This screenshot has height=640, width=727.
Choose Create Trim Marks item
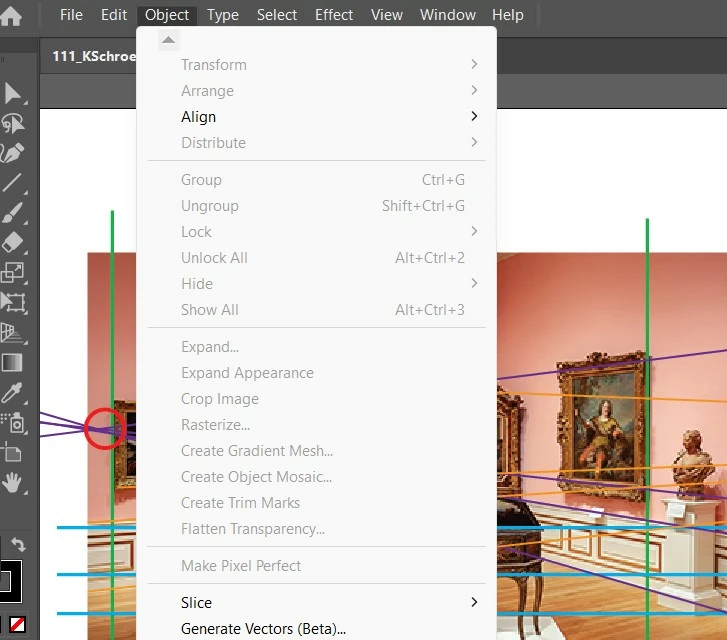(317, 502)
